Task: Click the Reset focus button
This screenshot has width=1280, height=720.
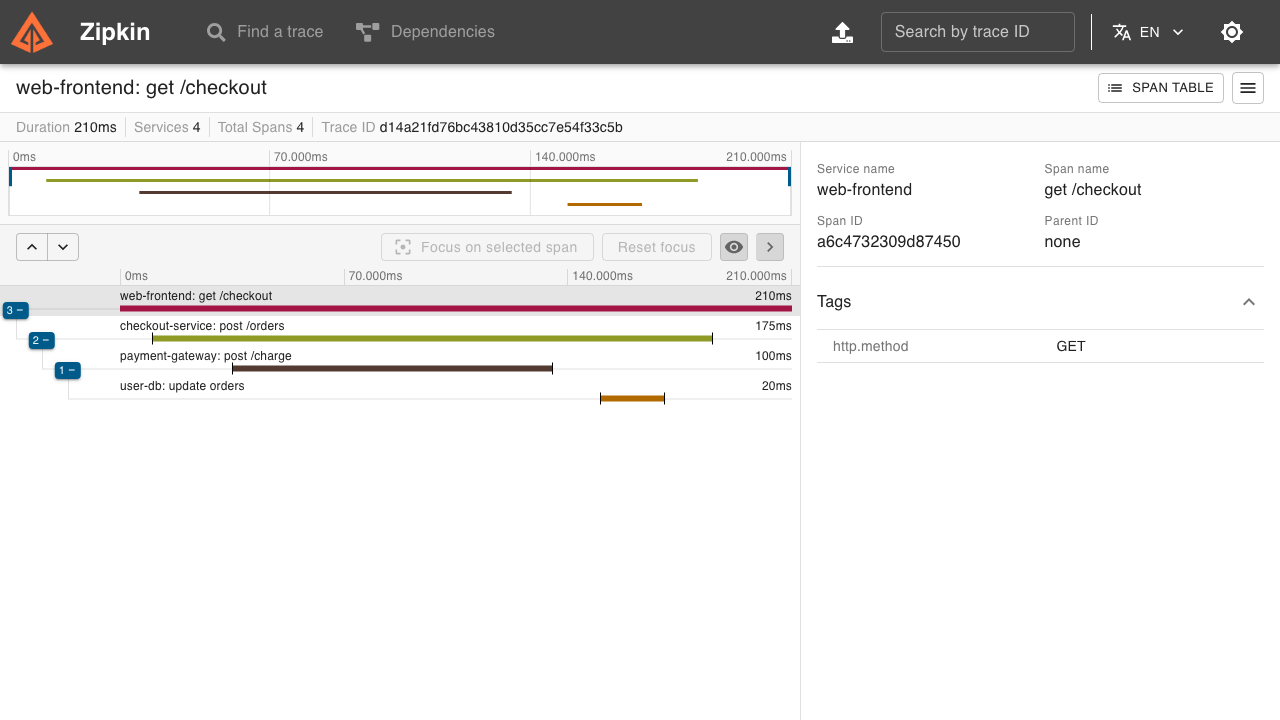Action: point(656,247)
